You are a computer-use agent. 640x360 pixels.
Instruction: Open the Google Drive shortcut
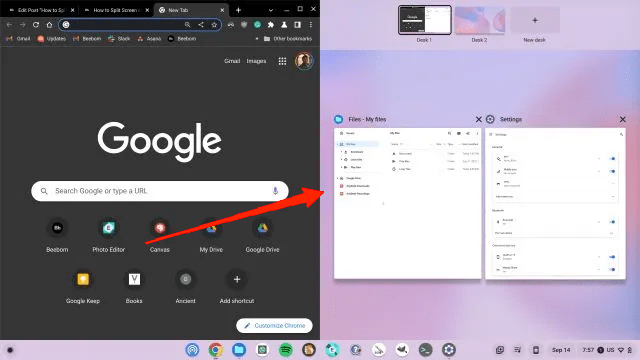[262, 236]
